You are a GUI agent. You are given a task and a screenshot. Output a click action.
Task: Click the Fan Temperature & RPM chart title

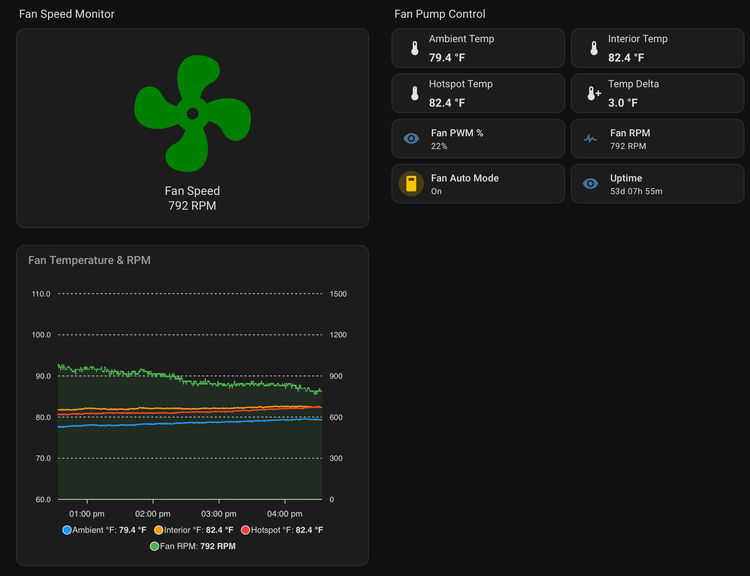click(89, 260)
